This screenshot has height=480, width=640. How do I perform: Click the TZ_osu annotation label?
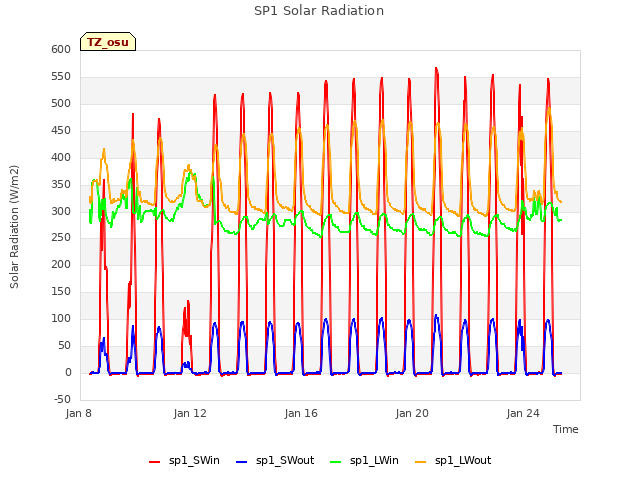coord(108,42)
